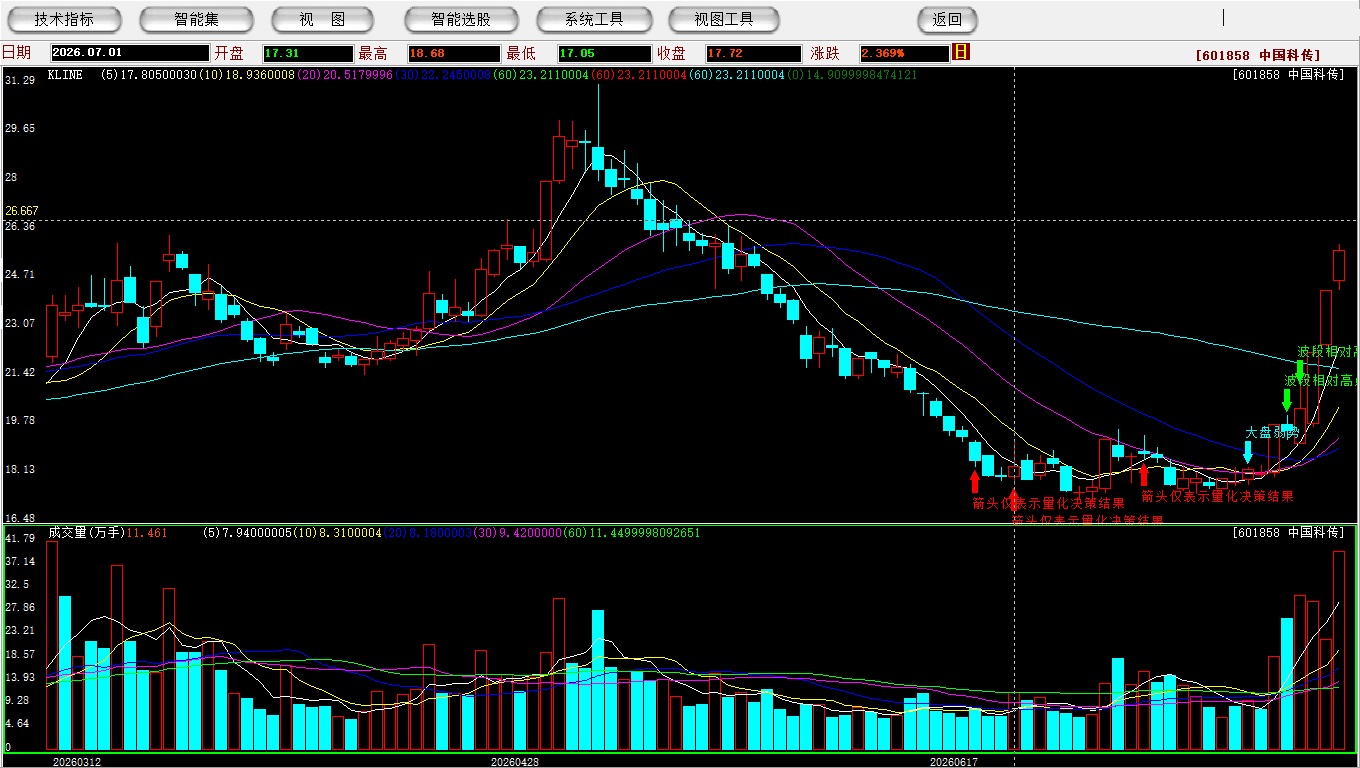Open the 智能集 menu
Screen dimensions: 1360x768
click(196, 19)
